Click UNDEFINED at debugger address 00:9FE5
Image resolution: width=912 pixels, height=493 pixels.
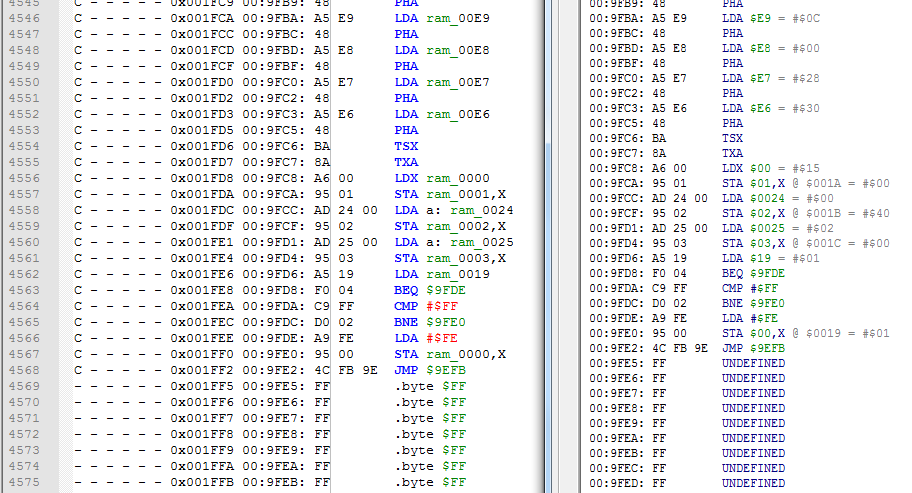(x=753, y=363)
